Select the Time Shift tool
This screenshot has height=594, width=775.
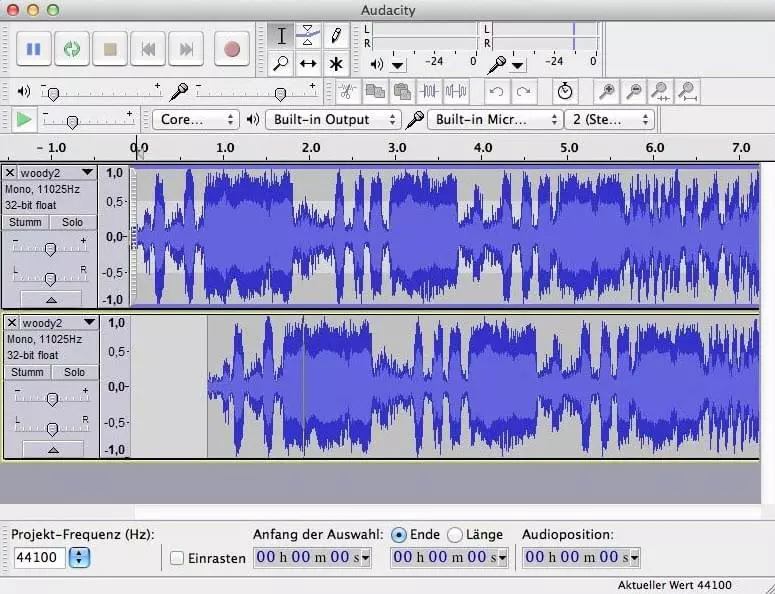308,64
